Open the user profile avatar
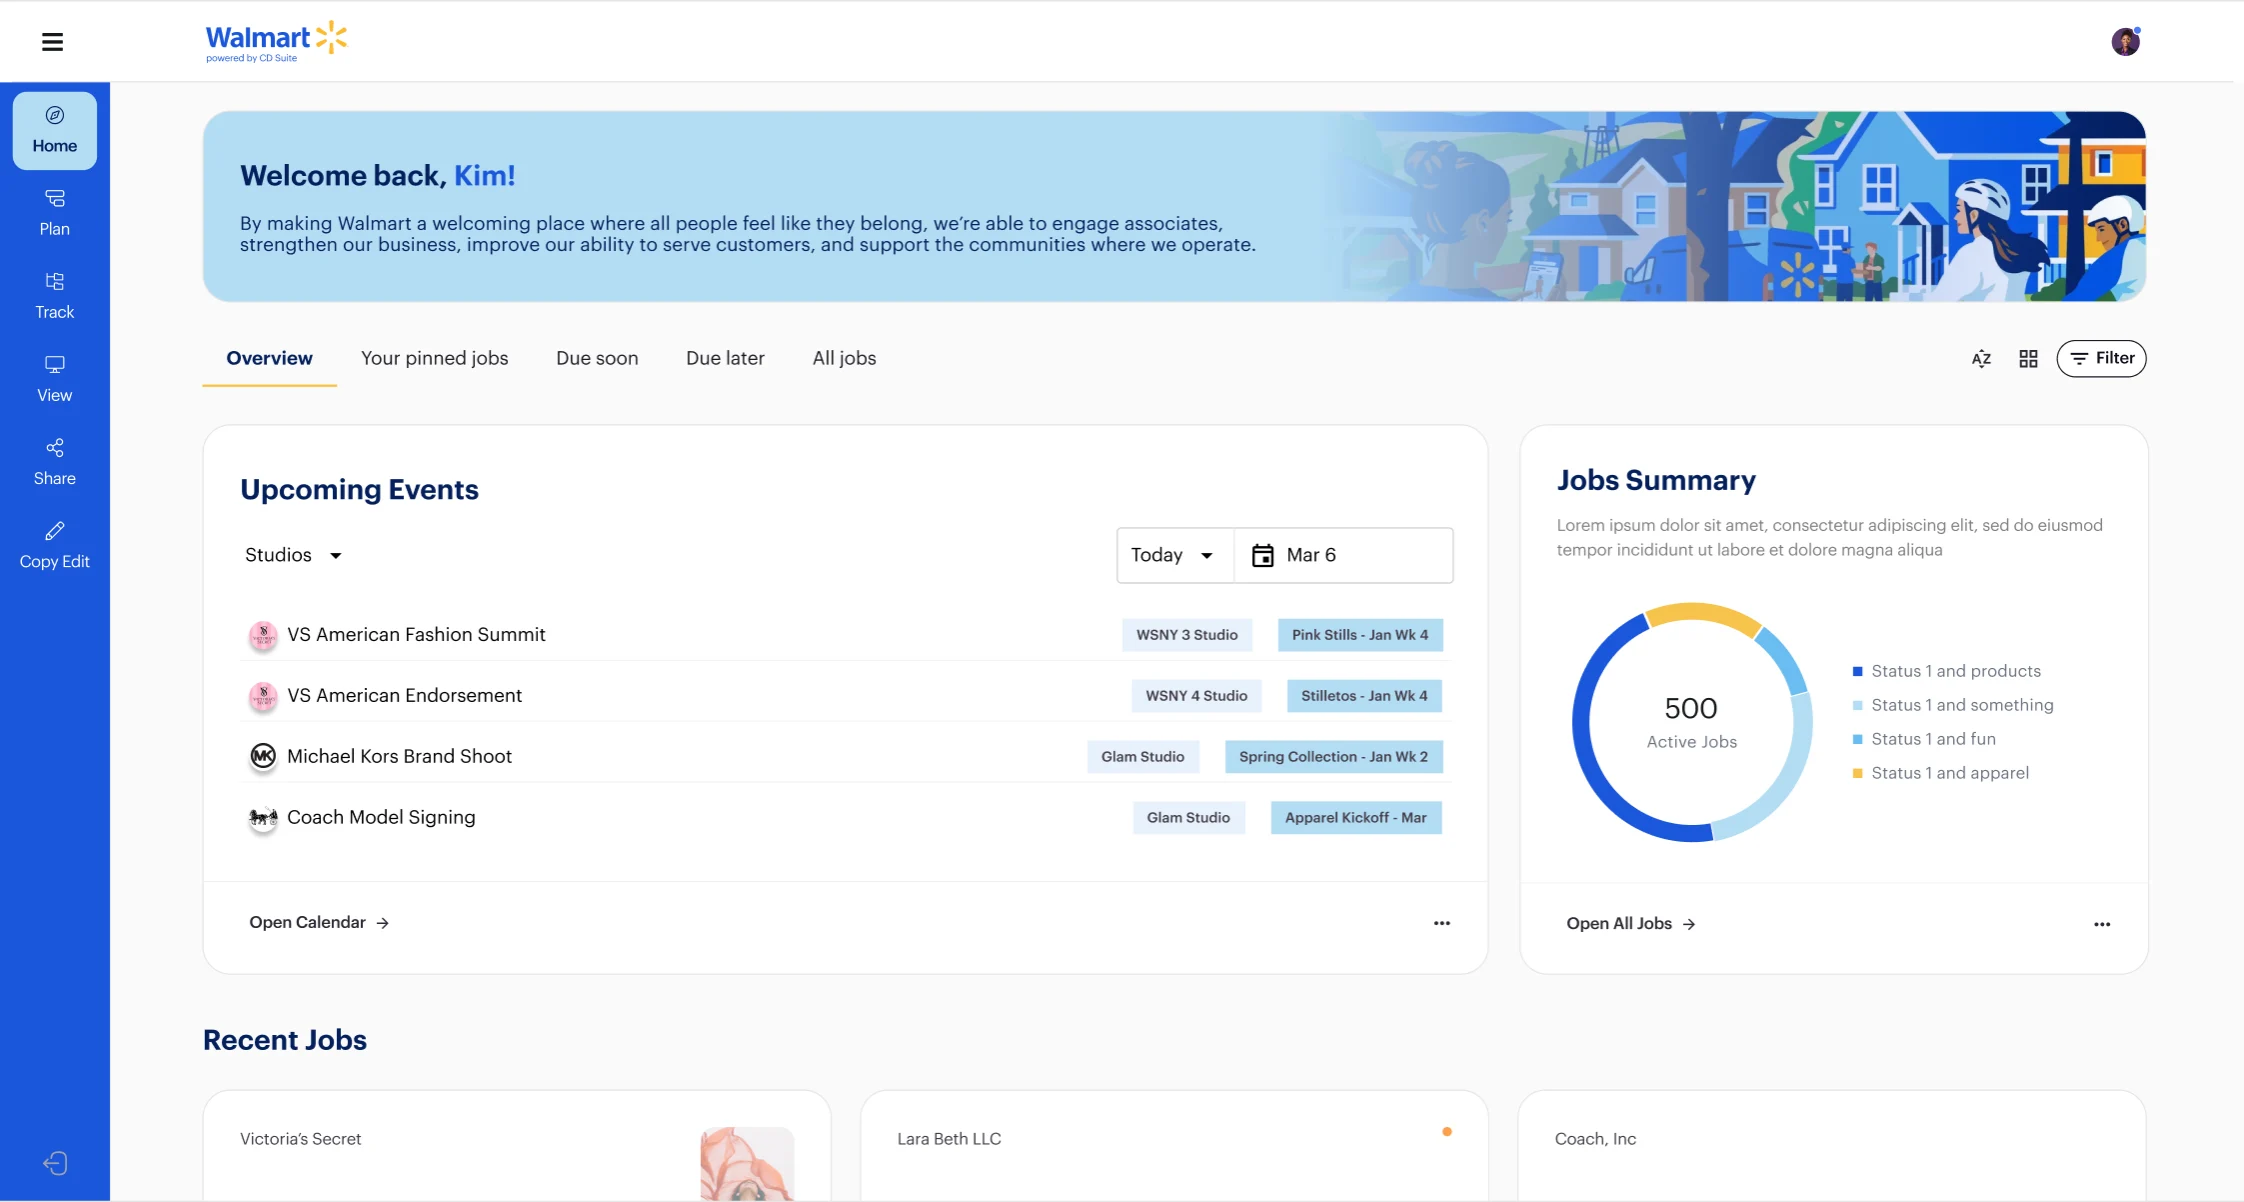 (2125, 42)
